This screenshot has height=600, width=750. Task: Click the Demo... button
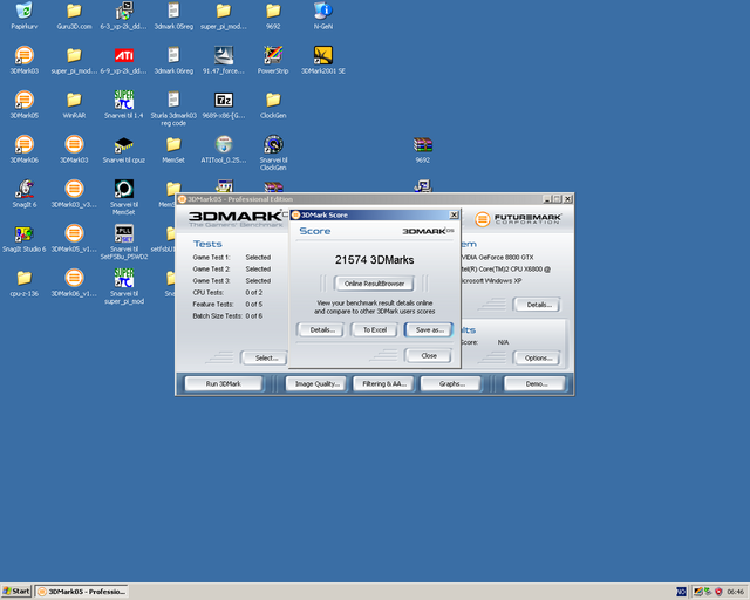(x=535, y=384)
